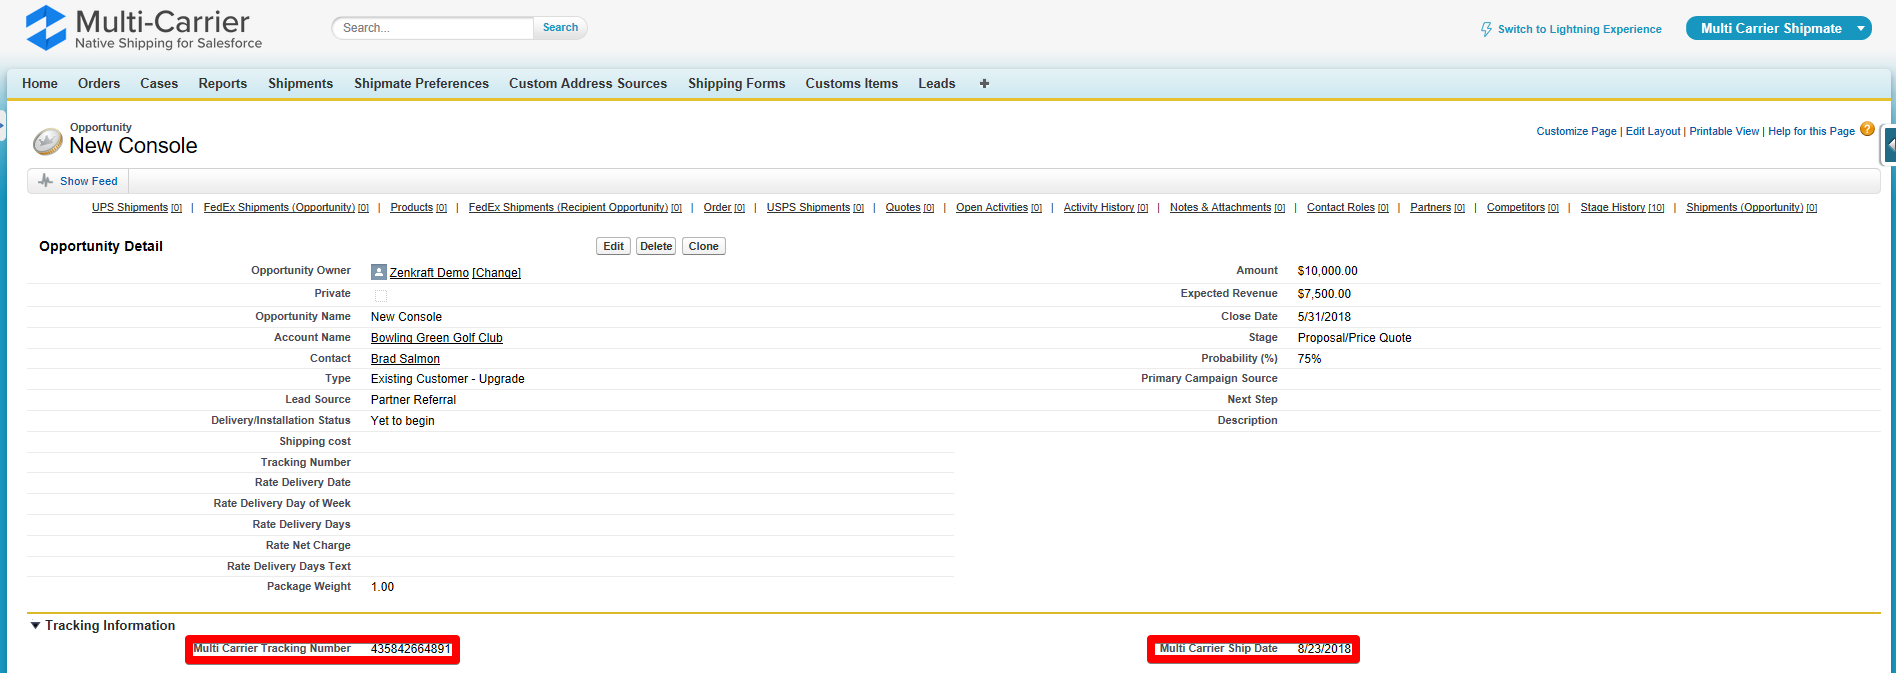Jump to UPS Shipments related list
The width and height of the screenshot is (1896, 673).
[x=137, y=208]
